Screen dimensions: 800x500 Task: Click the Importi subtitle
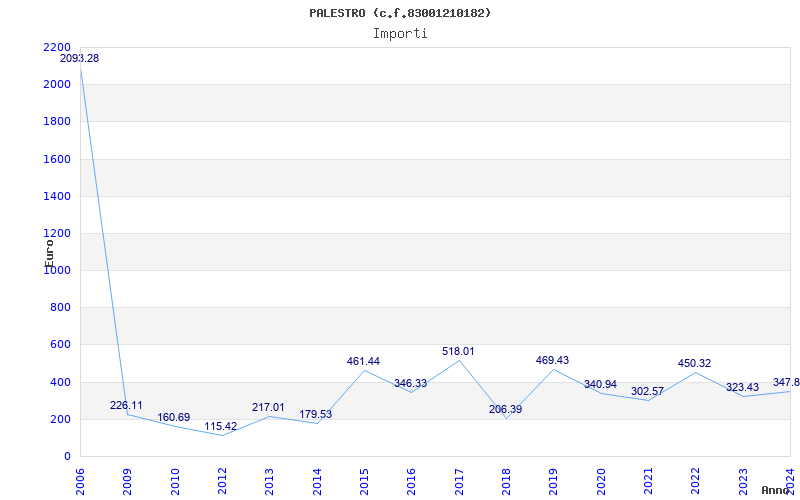(400, 33)
